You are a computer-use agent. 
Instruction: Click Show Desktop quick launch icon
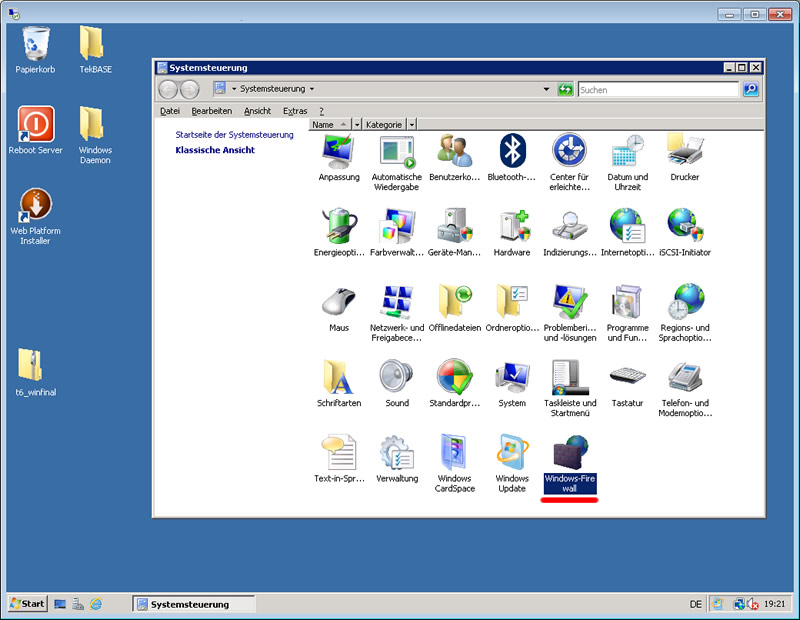click(x=60, y=604)
